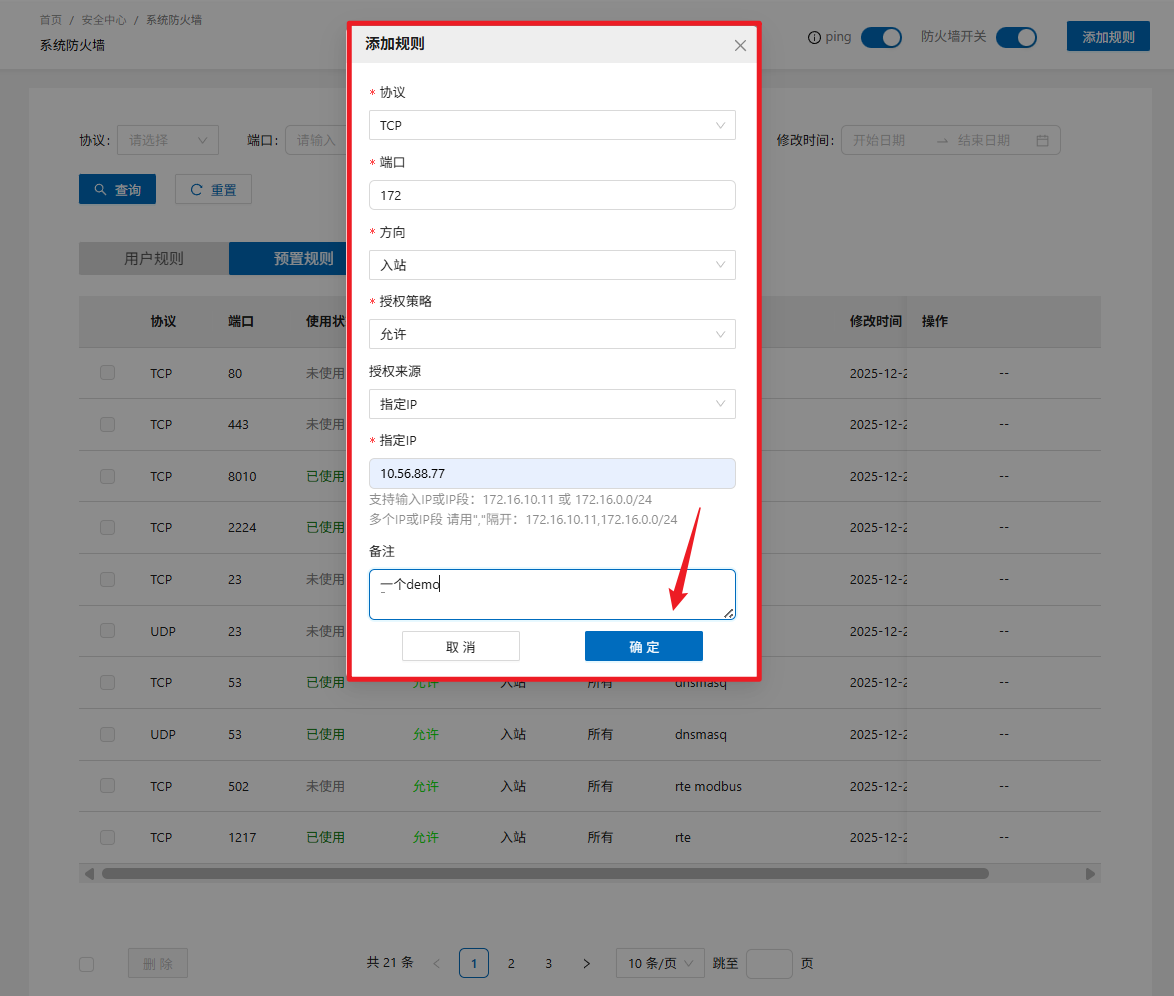Click the 端口 column header
Screen dimensions: 1174x996
pos(241,321)
